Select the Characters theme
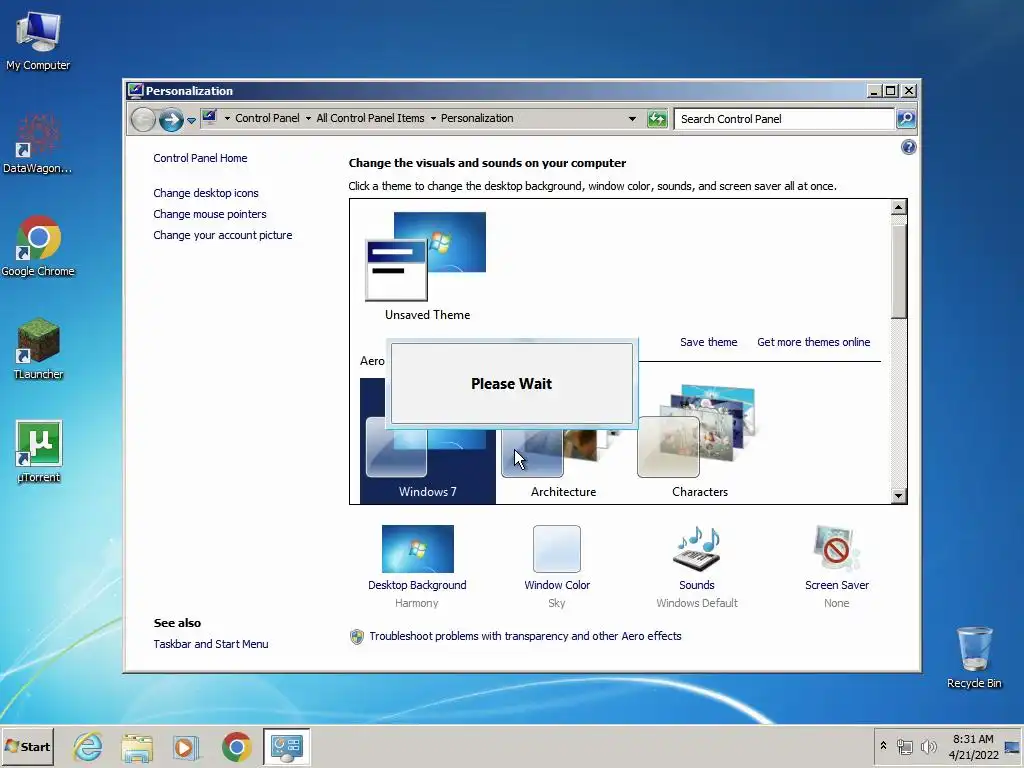 click(x=699, y=443)
